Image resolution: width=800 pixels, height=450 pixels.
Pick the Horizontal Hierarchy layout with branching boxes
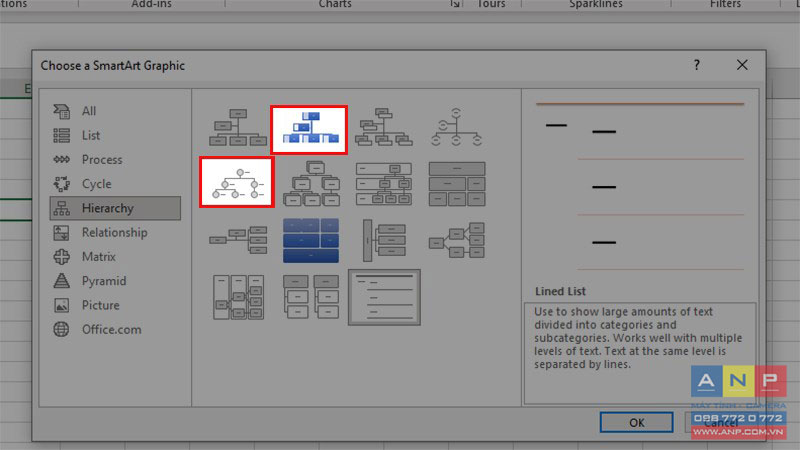coord(457,240)
